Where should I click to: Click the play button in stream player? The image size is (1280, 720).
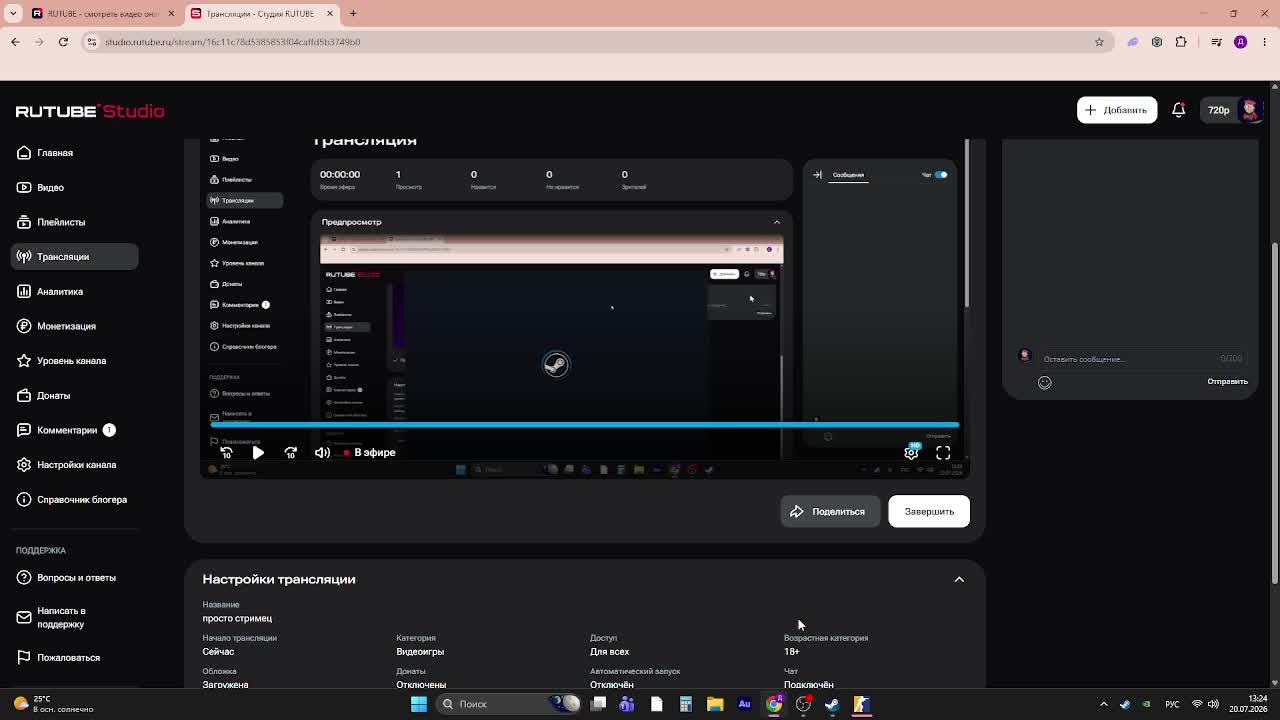click(258, 453)
